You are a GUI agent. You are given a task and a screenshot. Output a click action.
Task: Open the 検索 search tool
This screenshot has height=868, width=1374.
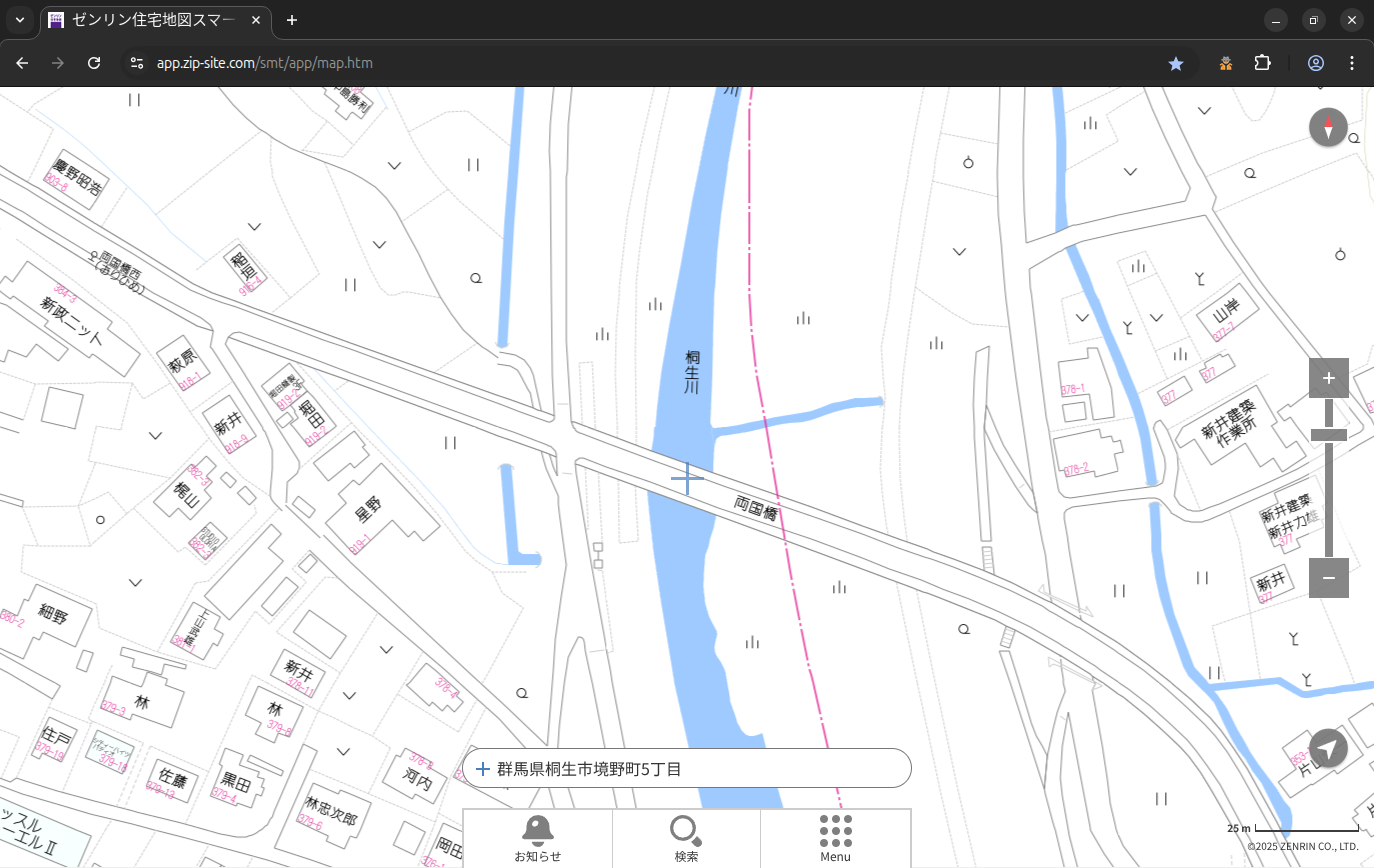[686, 838]
